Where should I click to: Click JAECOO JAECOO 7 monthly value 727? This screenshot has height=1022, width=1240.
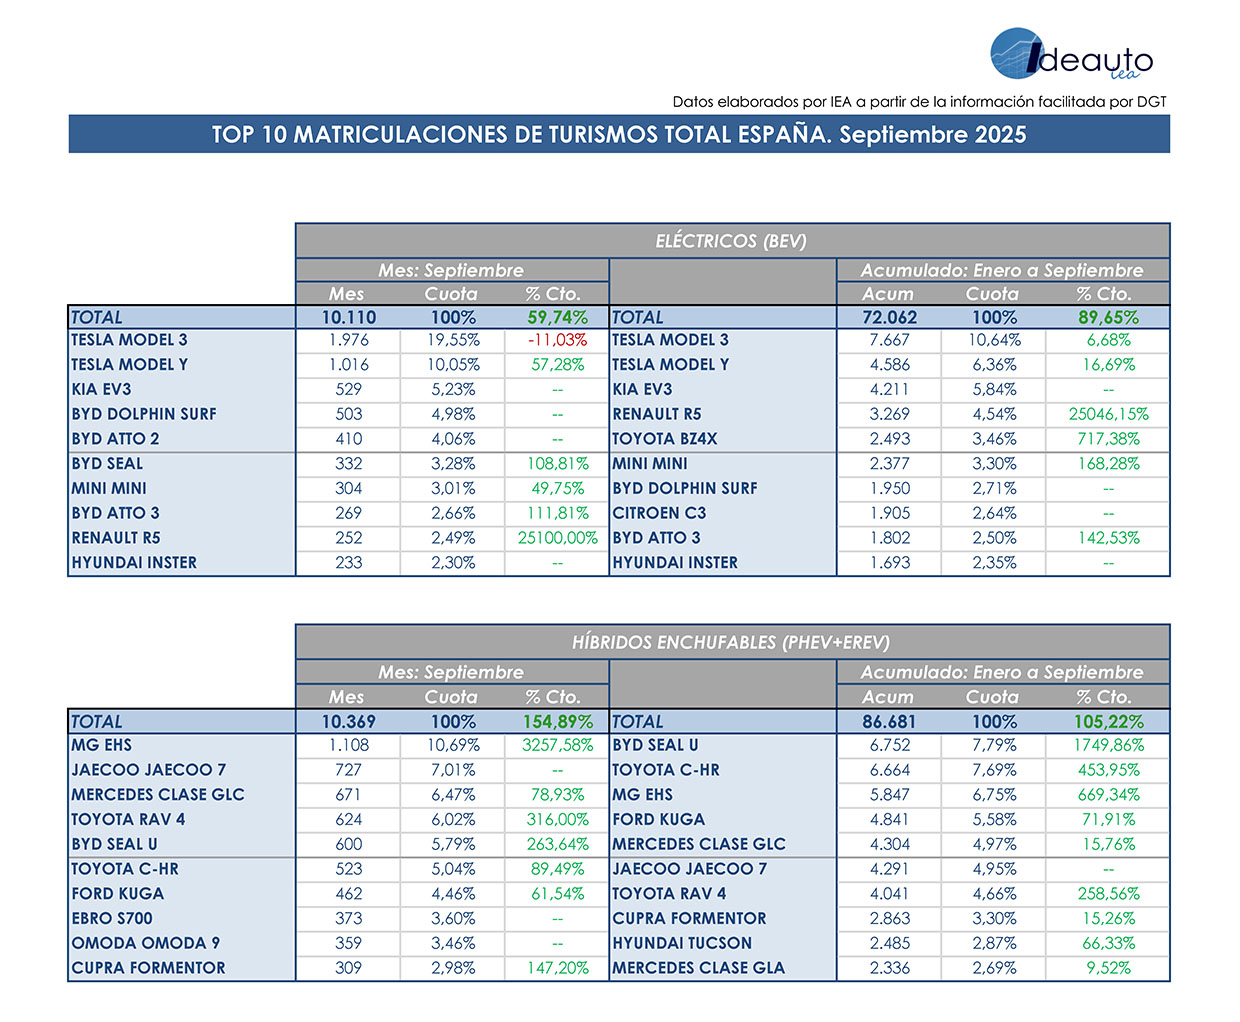[x=349, y=770]
